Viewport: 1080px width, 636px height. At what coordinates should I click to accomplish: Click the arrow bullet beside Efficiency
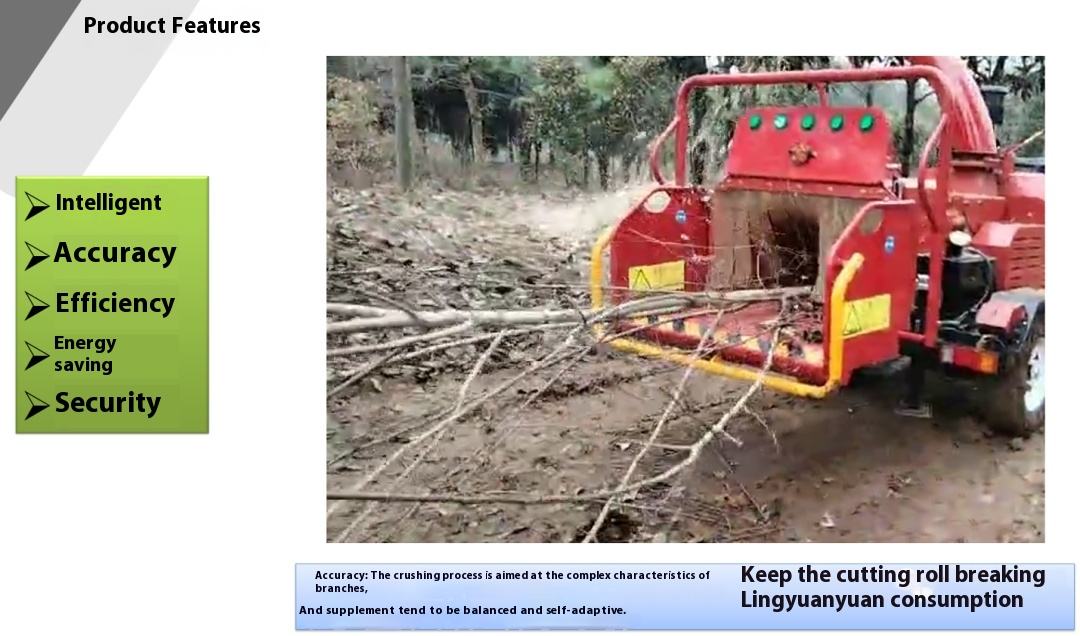(37, 305)
